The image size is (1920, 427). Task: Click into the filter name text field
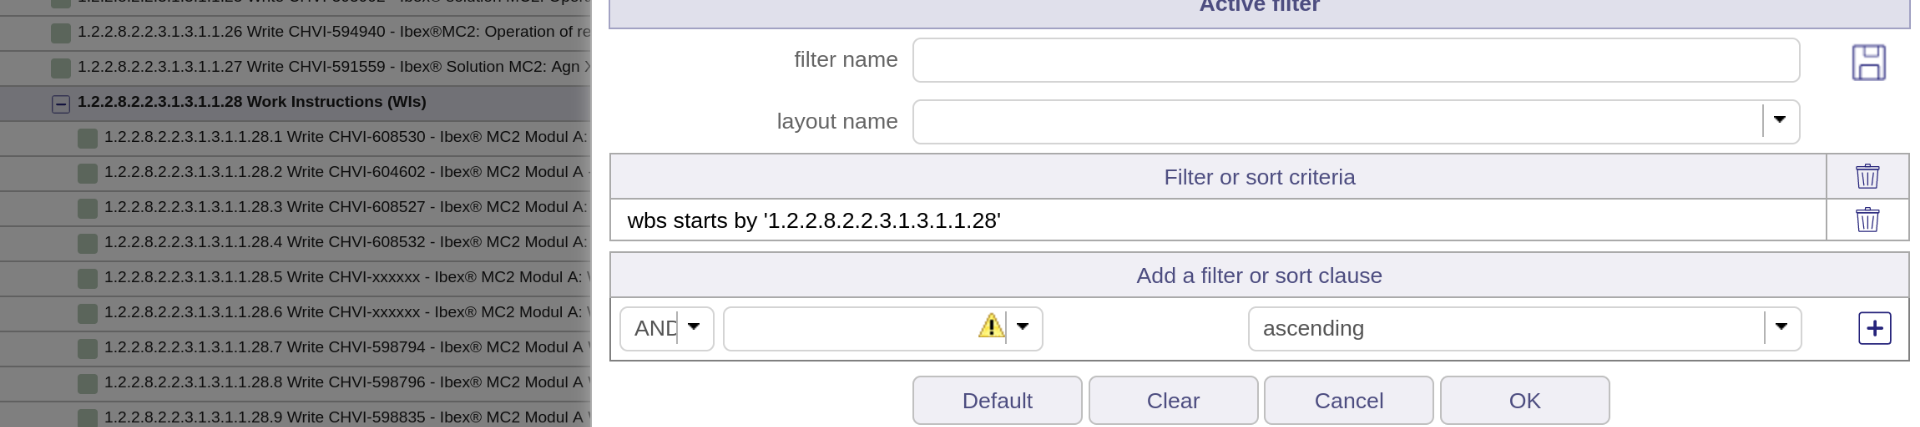pyautogui.click(x=1355, y=60)
